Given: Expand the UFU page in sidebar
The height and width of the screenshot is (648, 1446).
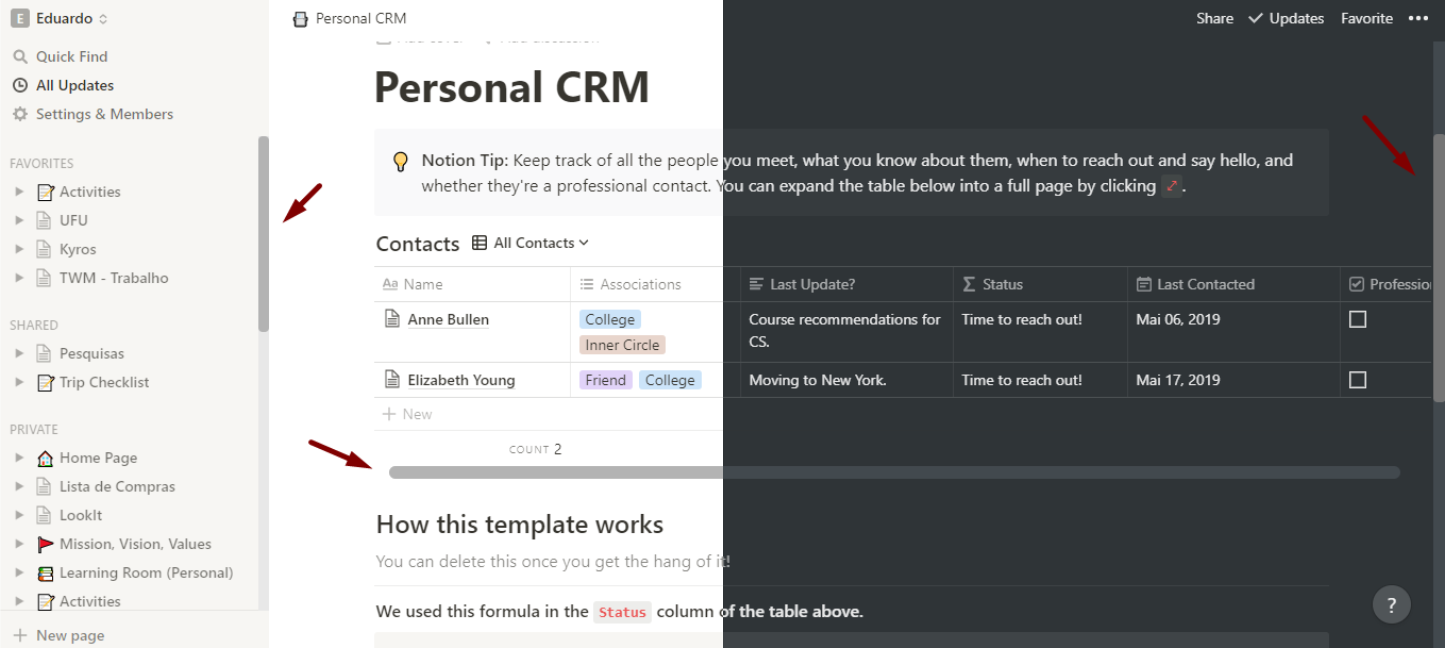Looking at the screenshot, I should (x=19, y=220).
